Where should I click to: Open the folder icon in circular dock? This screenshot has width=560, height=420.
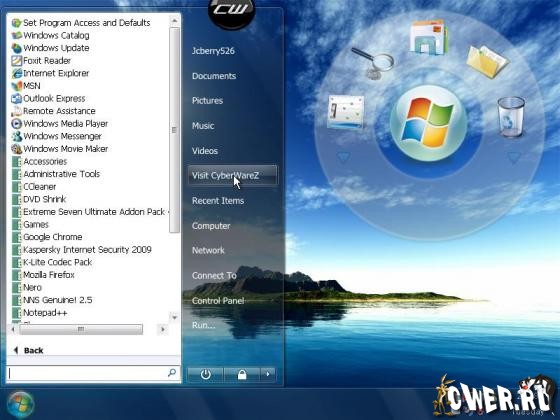coord(487,61)
